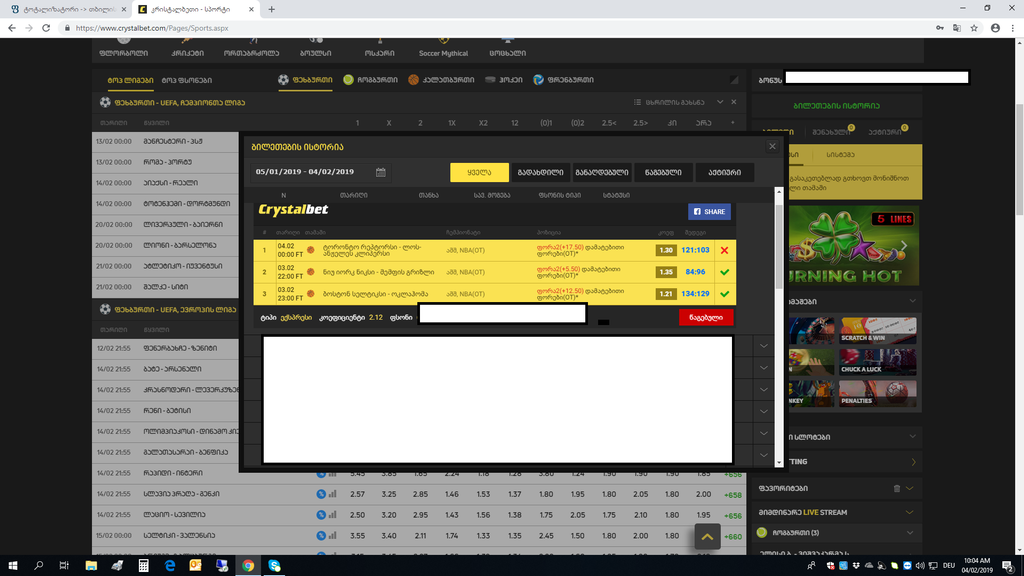Image resolution: width=1024 pixels, height=576 pixels.
Task: Select the 'აქტიური' filter tab in ticket history
Action: tap(724, 172)
